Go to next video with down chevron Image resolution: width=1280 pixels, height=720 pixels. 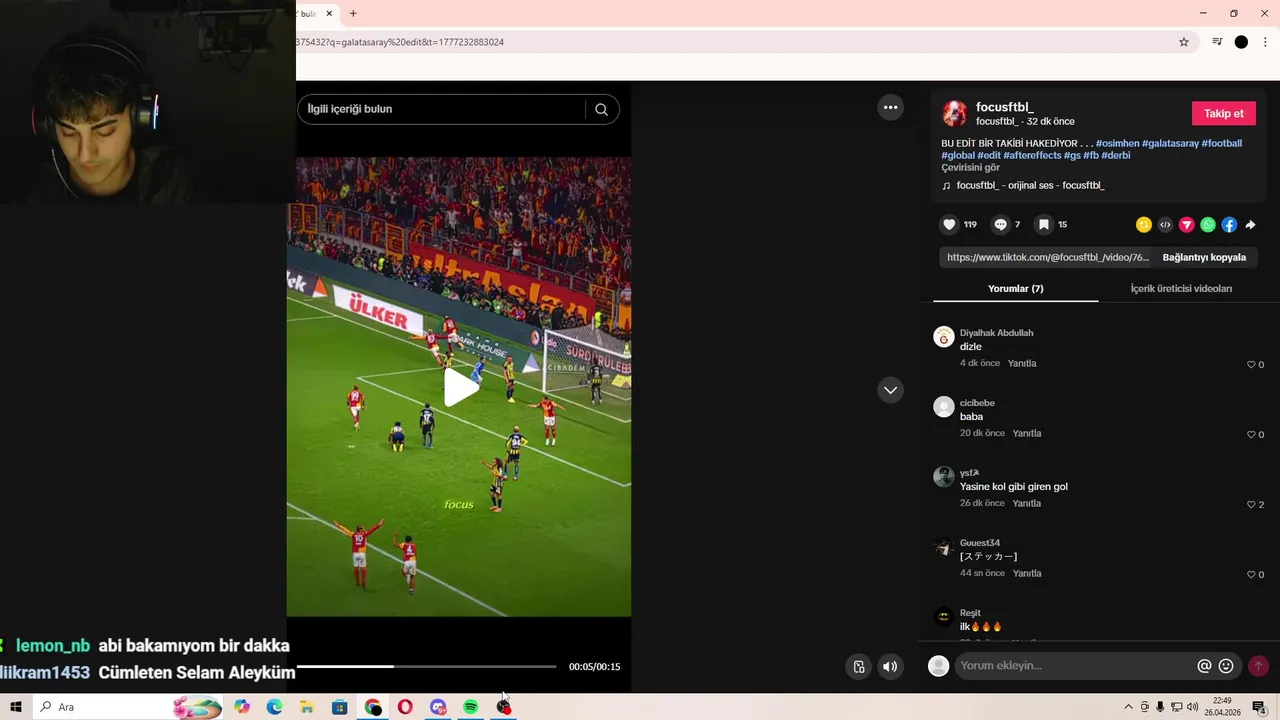click(890, 390)
